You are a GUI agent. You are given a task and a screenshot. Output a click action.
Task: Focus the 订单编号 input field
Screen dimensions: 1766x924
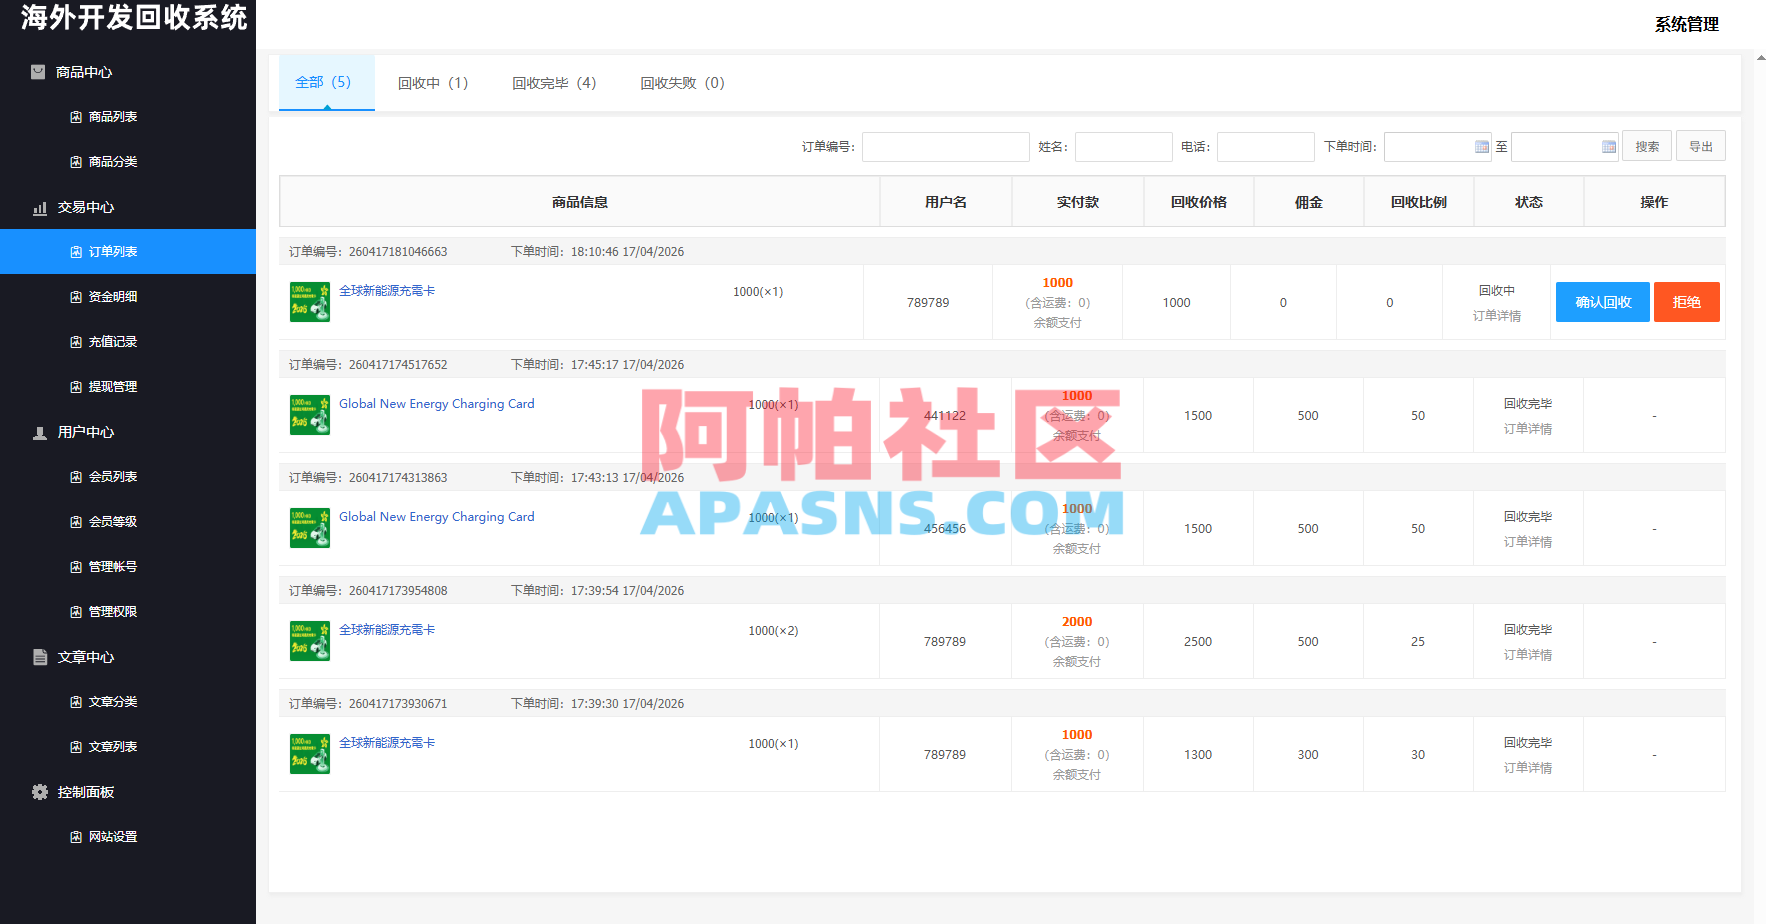click(946, 147)
